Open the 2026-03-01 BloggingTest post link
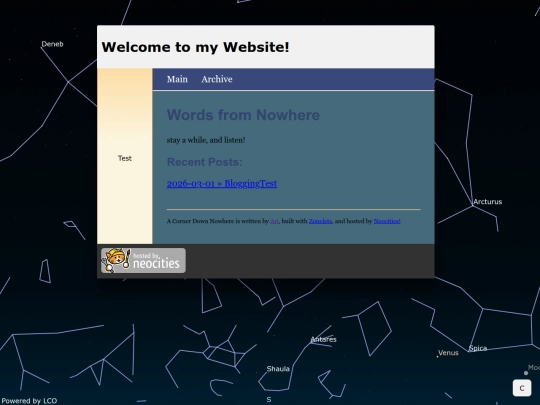The height and width of the screenshot is (405, 540). (x=222, y=184)
